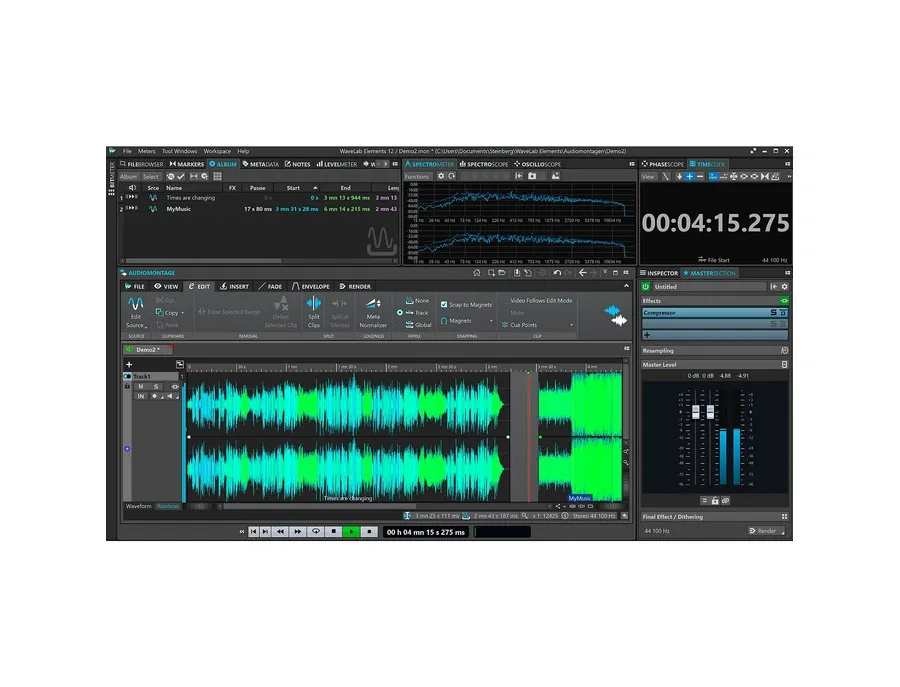
Task: Toggle Master Section power button
Action: tap(646, 286)
